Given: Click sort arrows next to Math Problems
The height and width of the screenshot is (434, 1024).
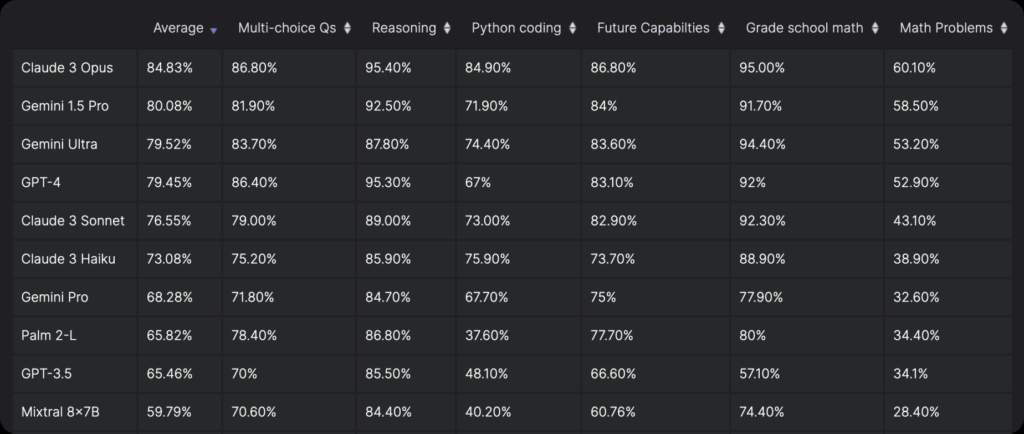Looking at the screenshot, I should (1003, 29).
